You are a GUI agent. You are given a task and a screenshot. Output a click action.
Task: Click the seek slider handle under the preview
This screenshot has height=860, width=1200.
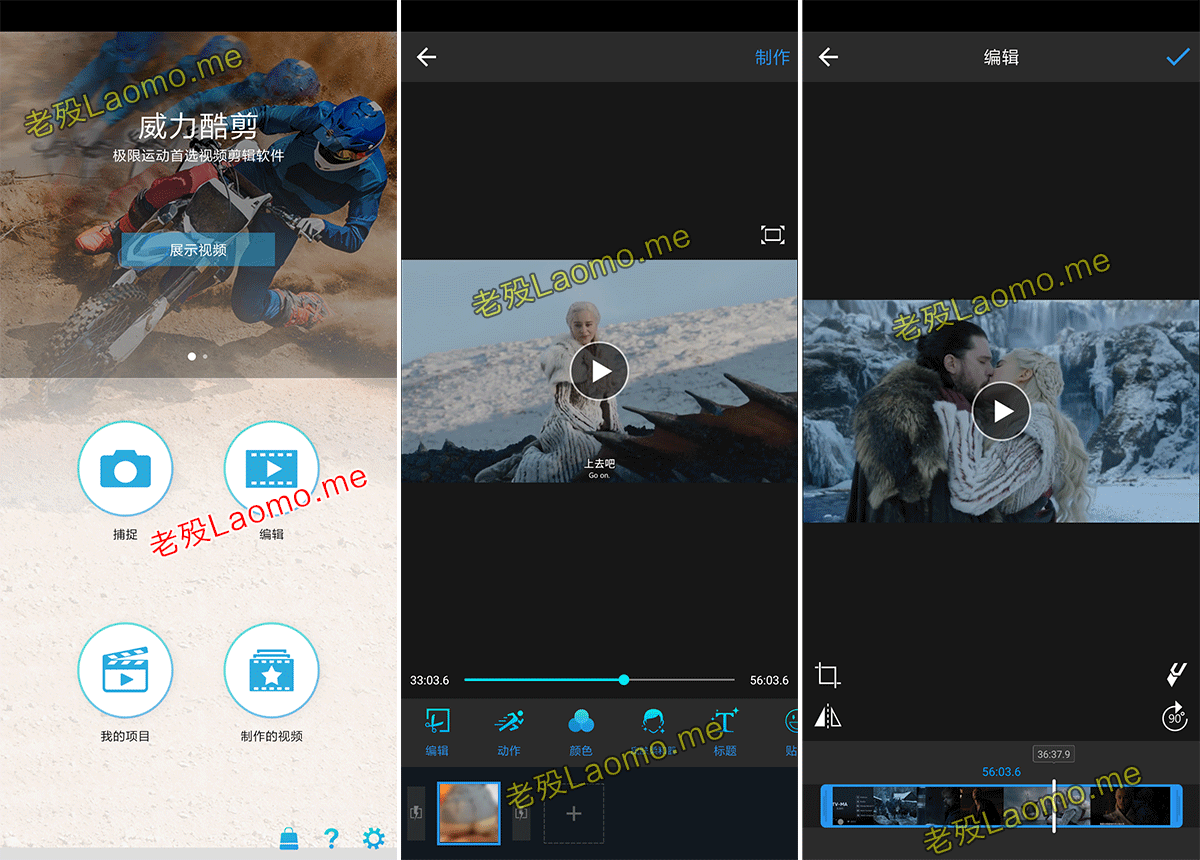click(624, 680)
